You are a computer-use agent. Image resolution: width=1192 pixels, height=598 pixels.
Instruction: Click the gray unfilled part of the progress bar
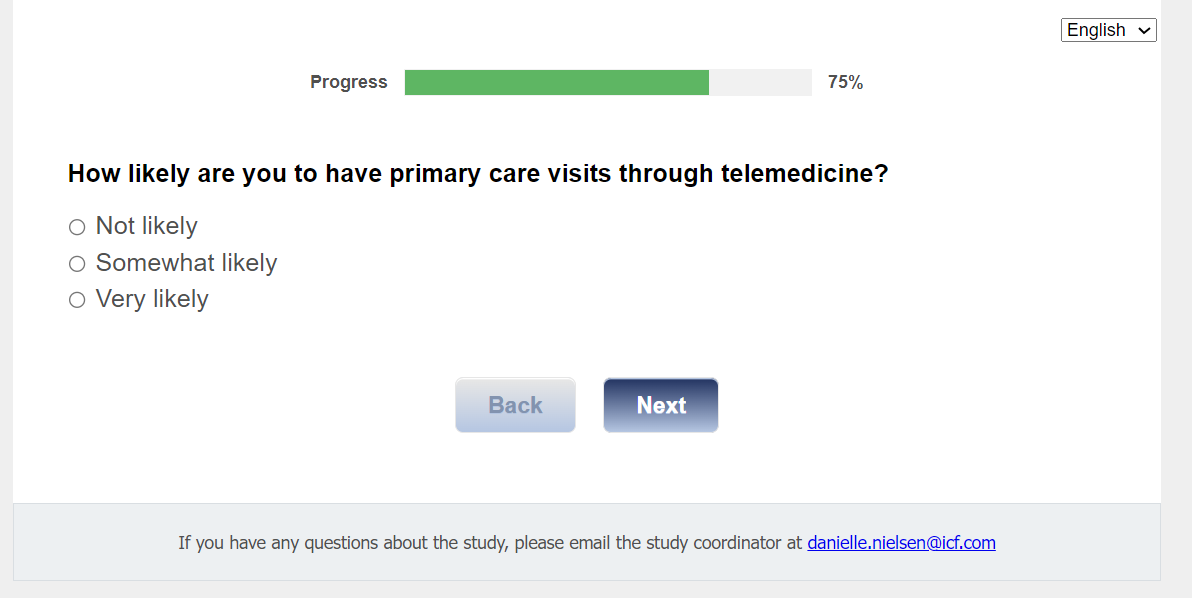pos(760,83)
